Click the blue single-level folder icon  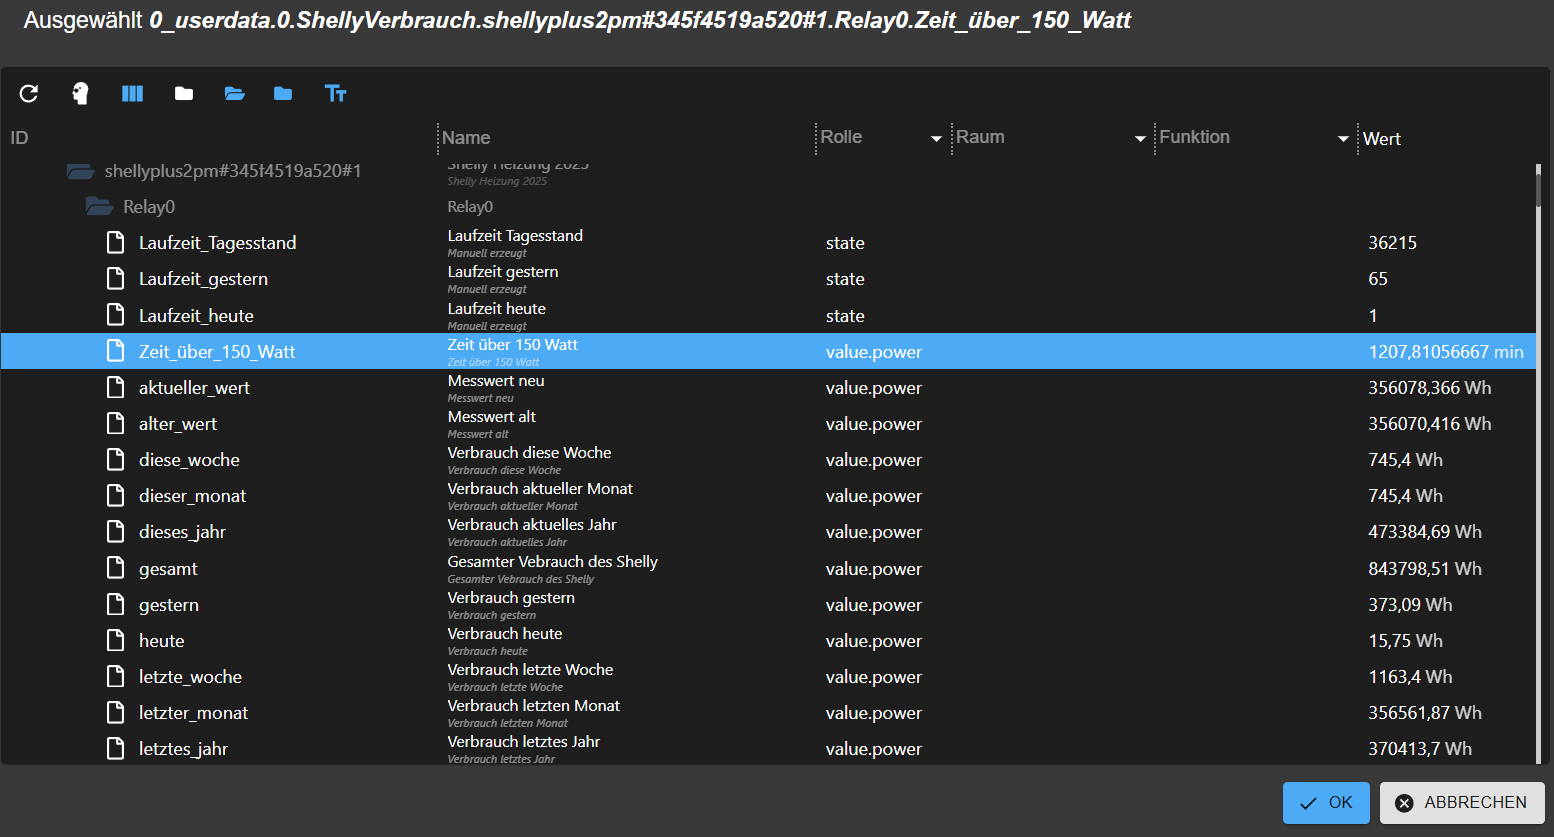tap(283, 93)
